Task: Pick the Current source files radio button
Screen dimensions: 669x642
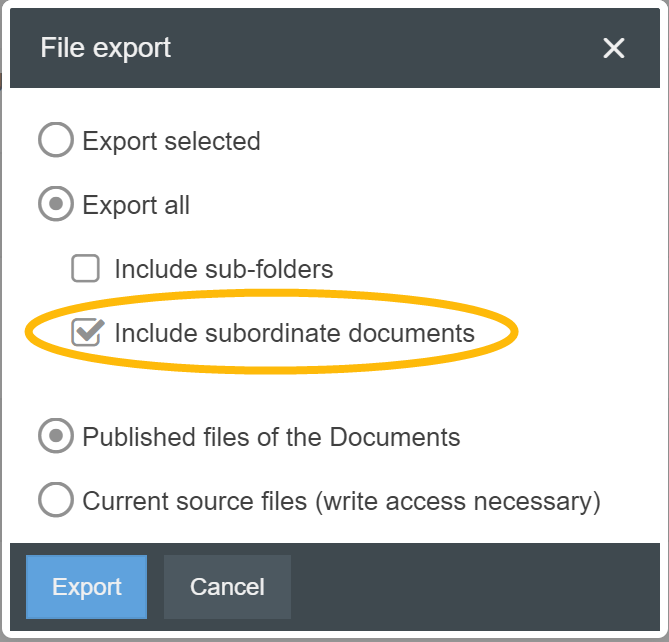Action: click(x=56, y=500)
